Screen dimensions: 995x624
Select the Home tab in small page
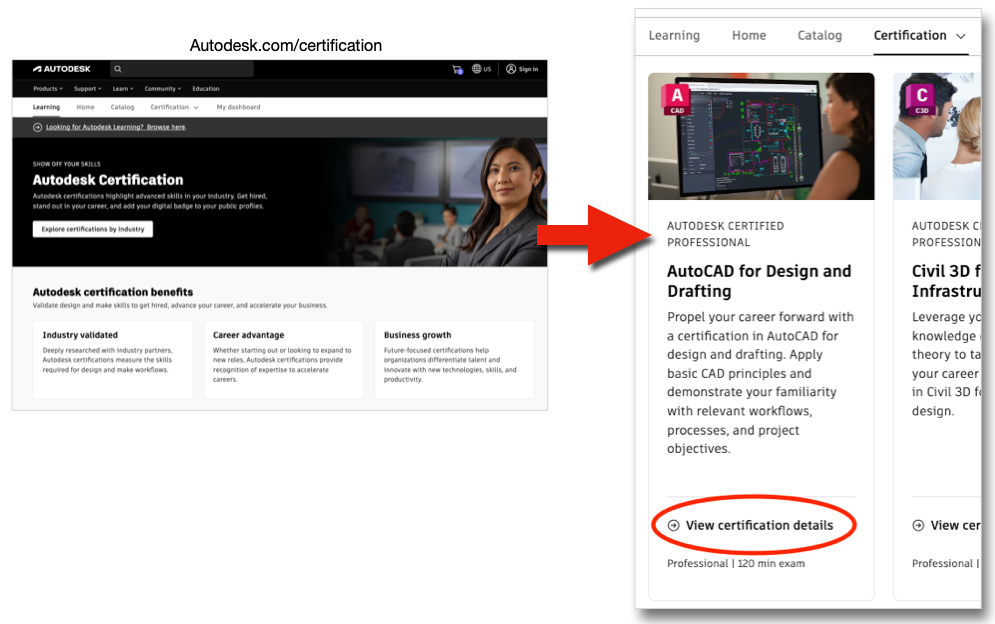(85, 107)
